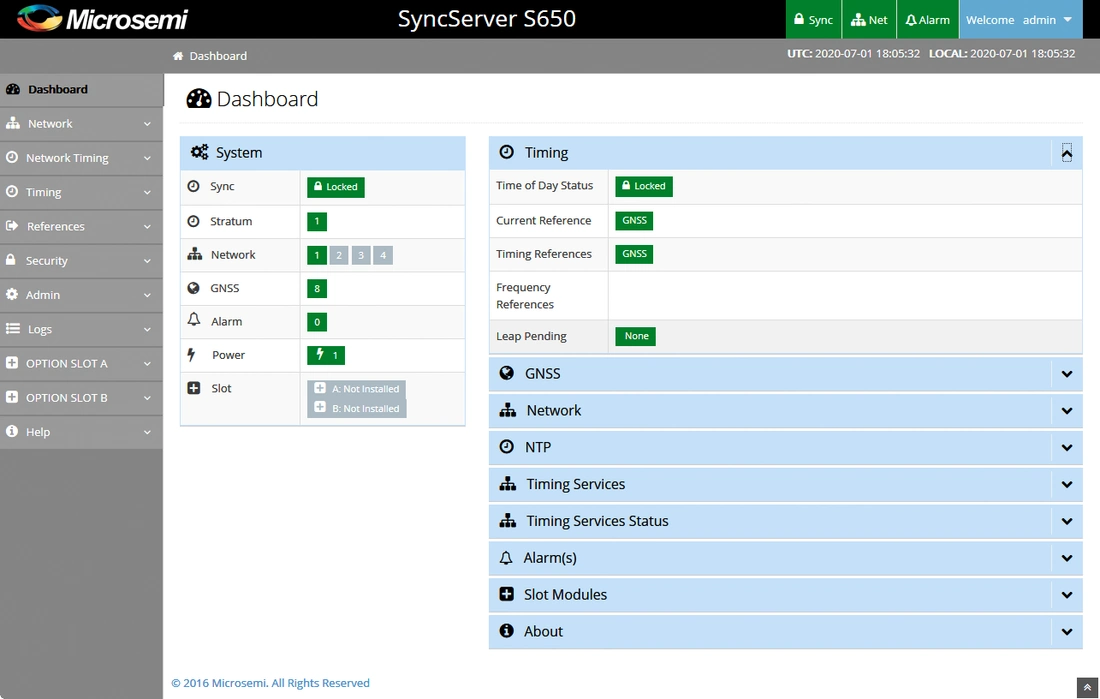
Task: Click the Timing Services Status icon
Action: click(x=508, y=521)
